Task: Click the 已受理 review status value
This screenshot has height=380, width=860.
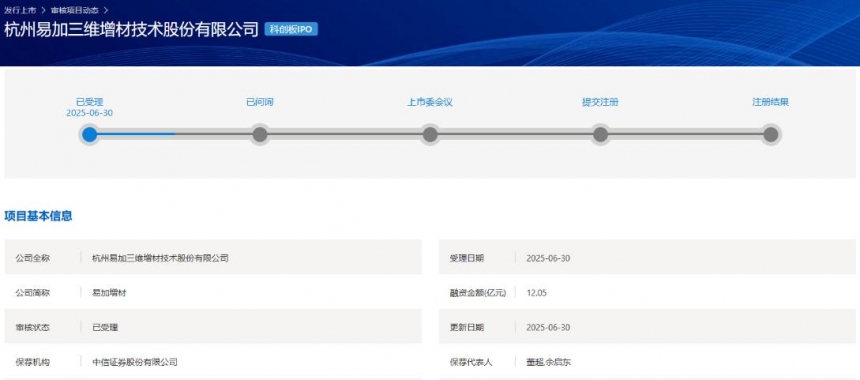Action: 105,327
